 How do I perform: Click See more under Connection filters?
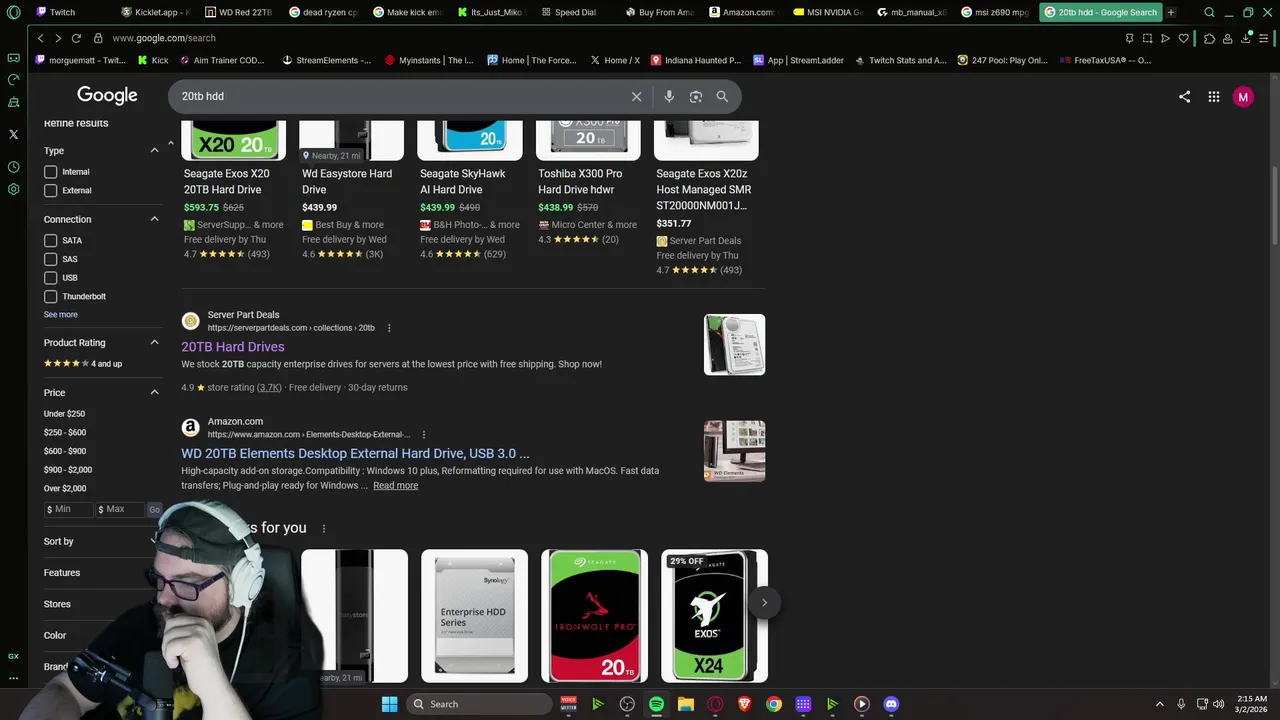coord(60,315)
